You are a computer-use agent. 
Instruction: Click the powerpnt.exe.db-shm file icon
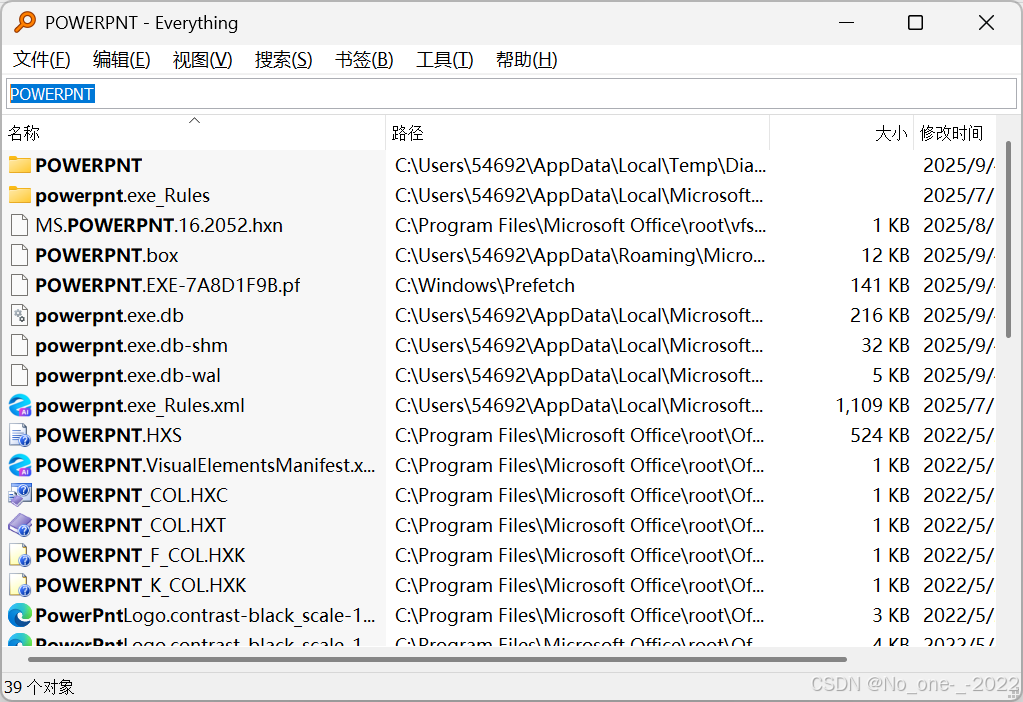coord(20,345)
